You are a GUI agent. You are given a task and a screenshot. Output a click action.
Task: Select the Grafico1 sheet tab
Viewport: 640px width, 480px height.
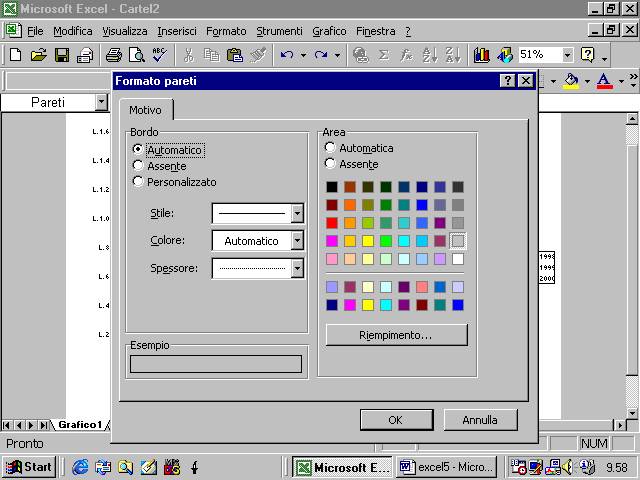80,424
